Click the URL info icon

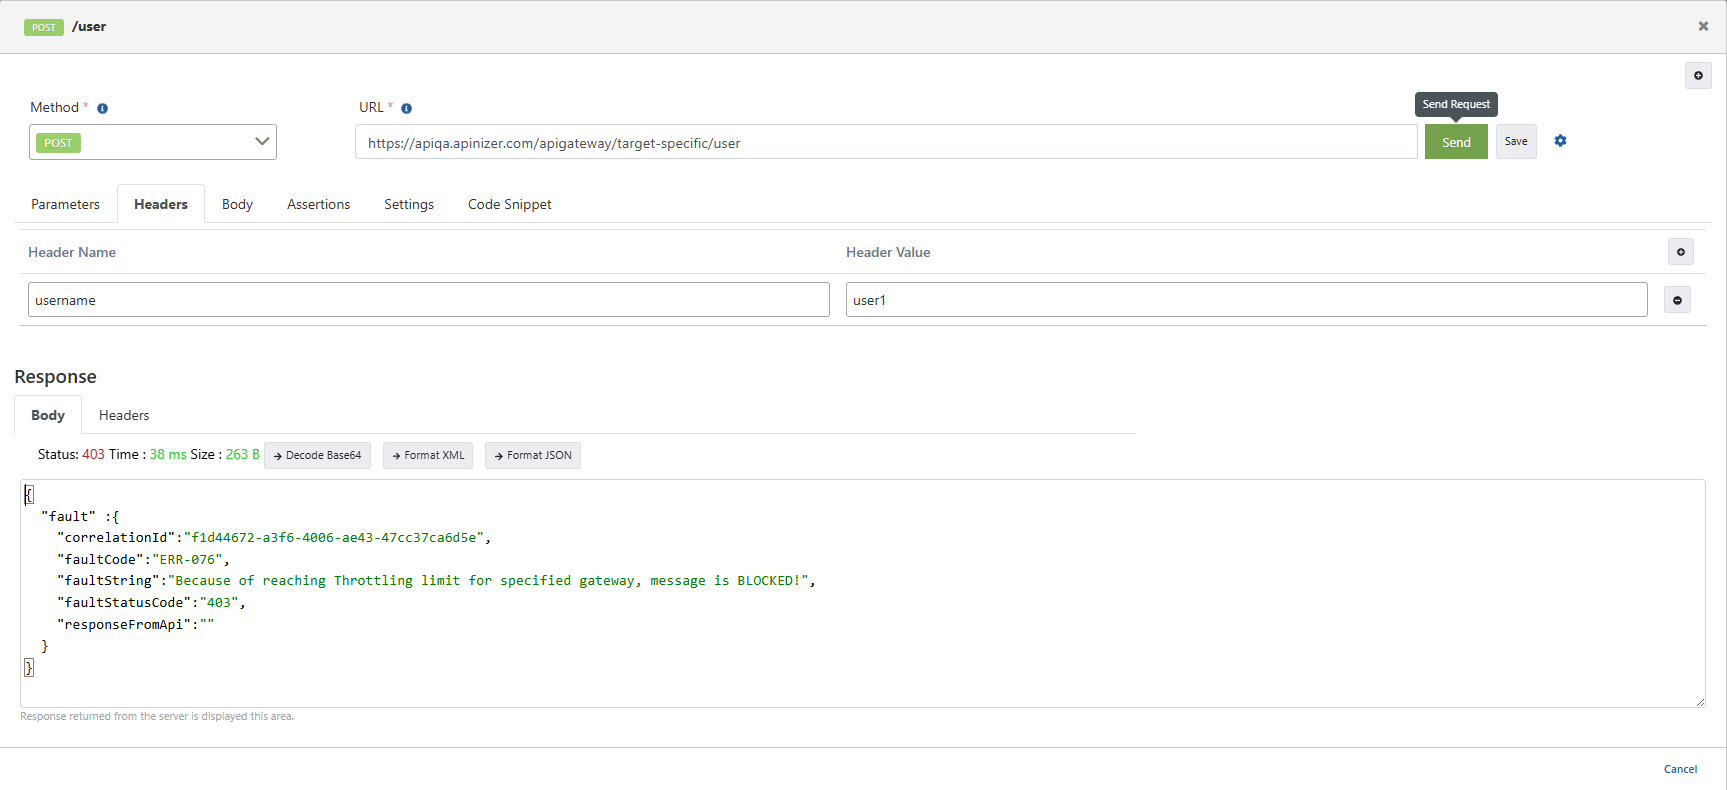click(406, 108)
